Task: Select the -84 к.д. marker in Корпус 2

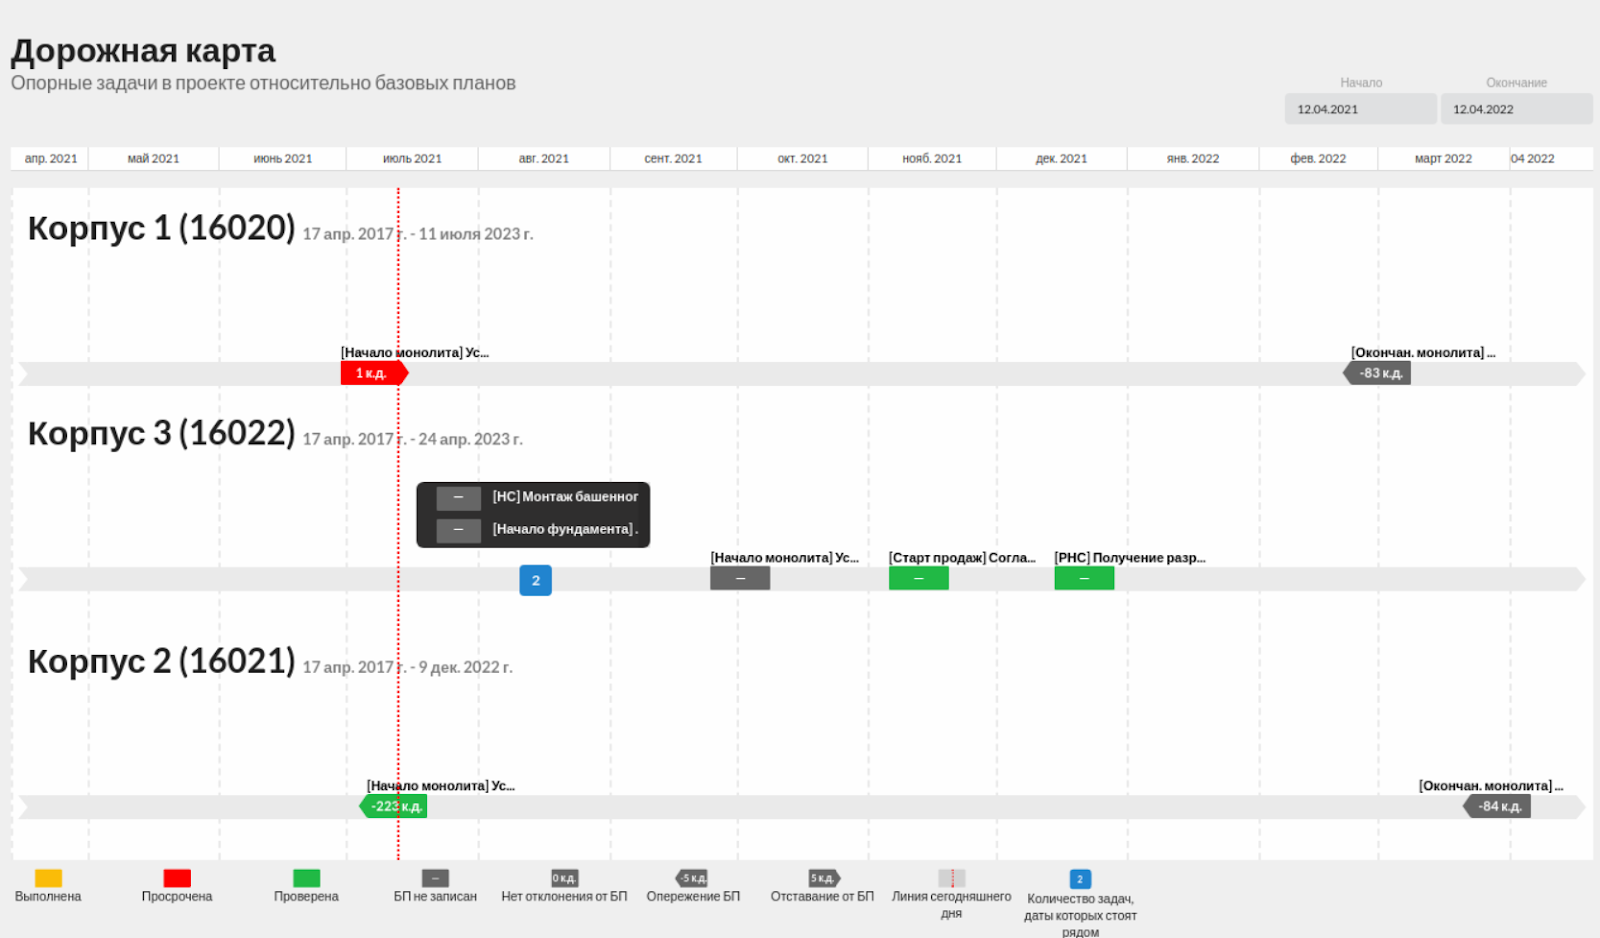Action: point(1497,806)
